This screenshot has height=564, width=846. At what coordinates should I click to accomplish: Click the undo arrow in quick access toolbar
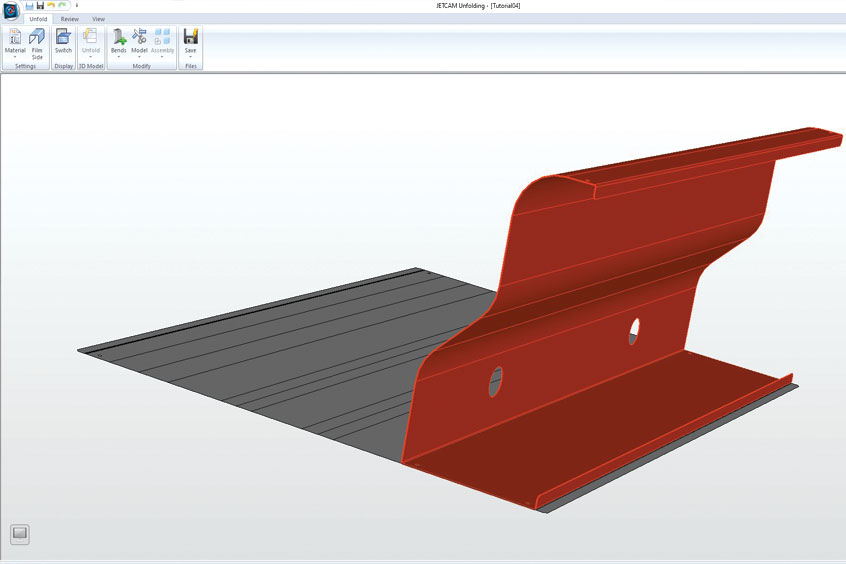(x=52, y=6)
